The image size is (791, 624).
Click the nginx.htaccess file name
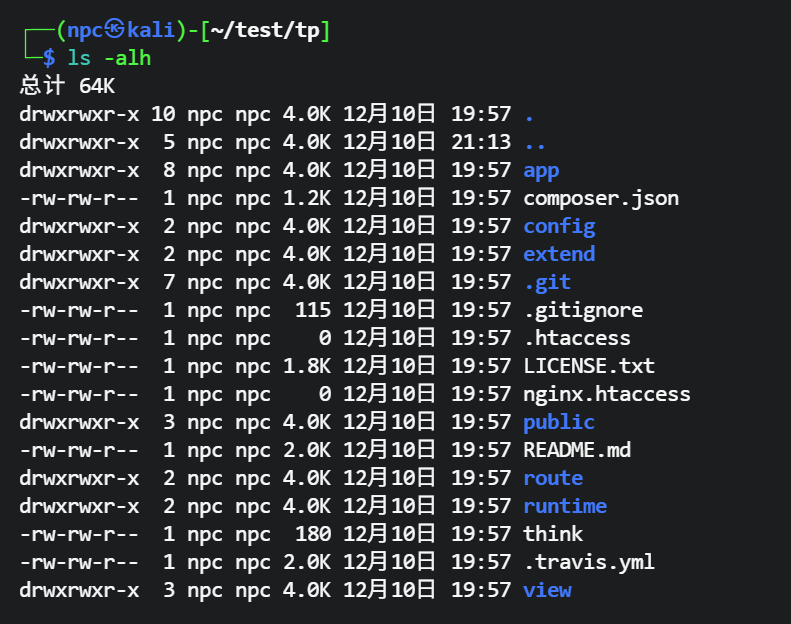point(607,394)
